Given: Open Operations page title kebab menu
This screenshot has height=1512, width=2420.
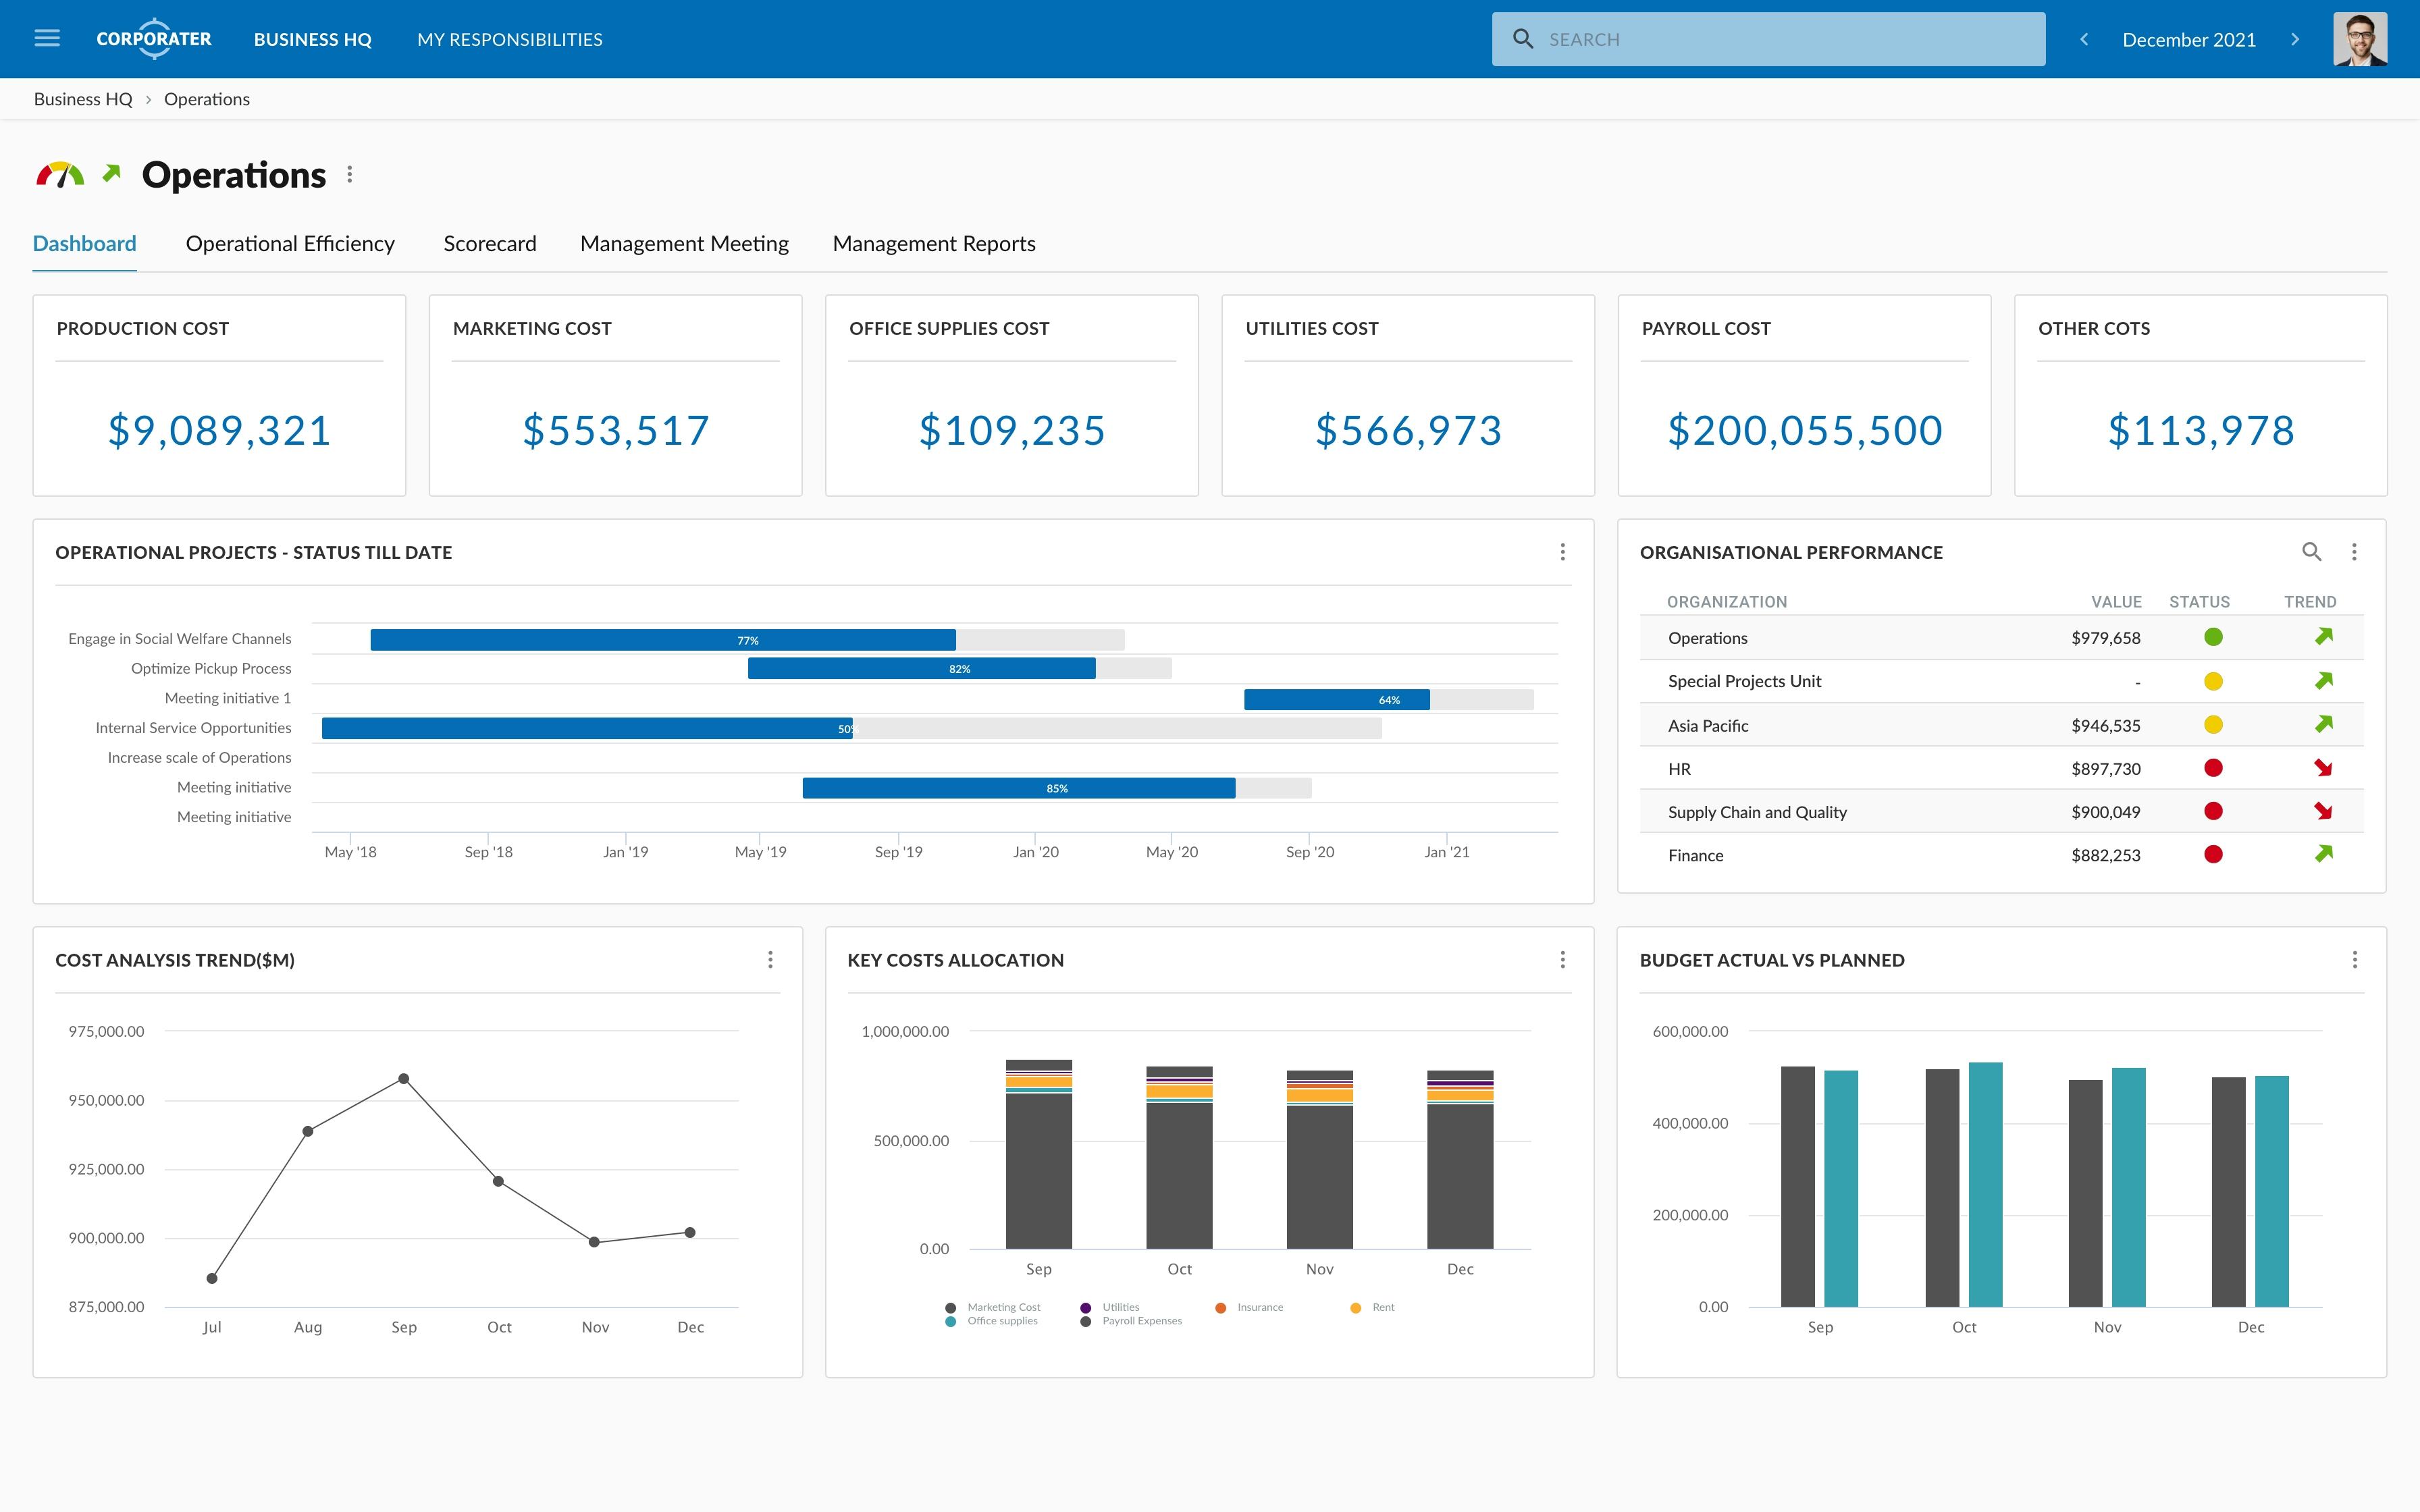Looking at the screenshot, I should pos(349,175).
